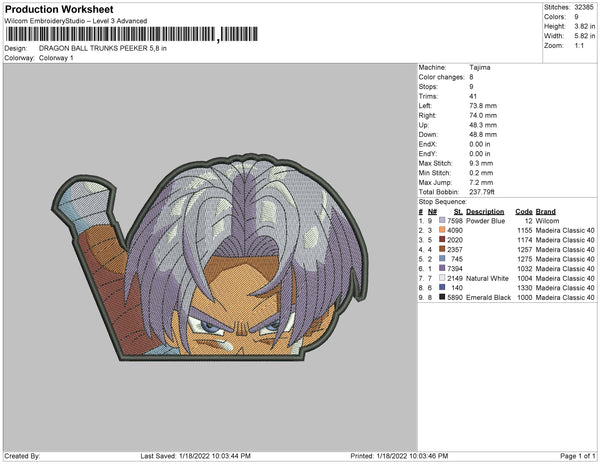Image resolution: width=600 pixels, height=464 pixels.
Task: Click the 'Powder Blue' description text
Action: tap(485, 221)
